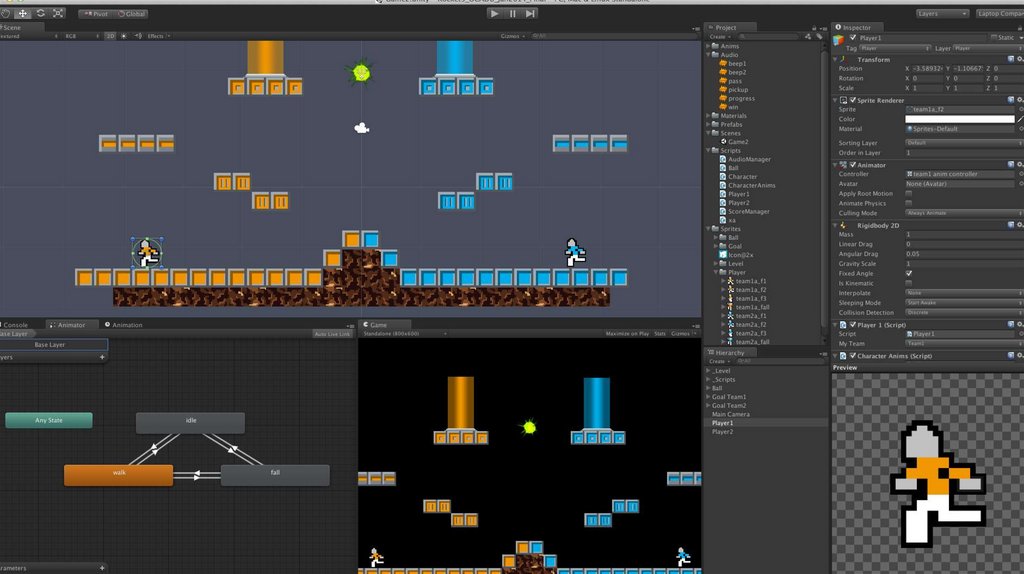Open the Layers dropdown in the toolbar
The width and height of the screenshot is (1024, 574).
pos(942,14)
